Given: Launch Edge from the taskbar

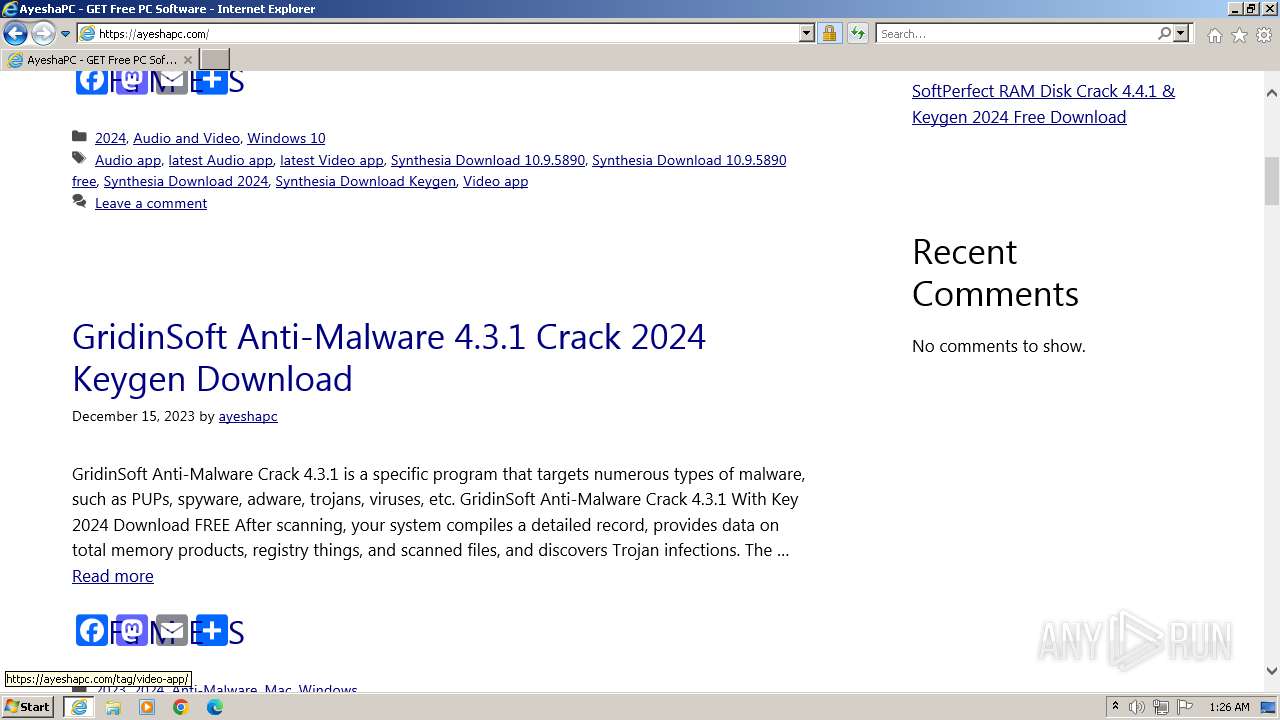Looking at the screenshot, I should coord(215,707).
